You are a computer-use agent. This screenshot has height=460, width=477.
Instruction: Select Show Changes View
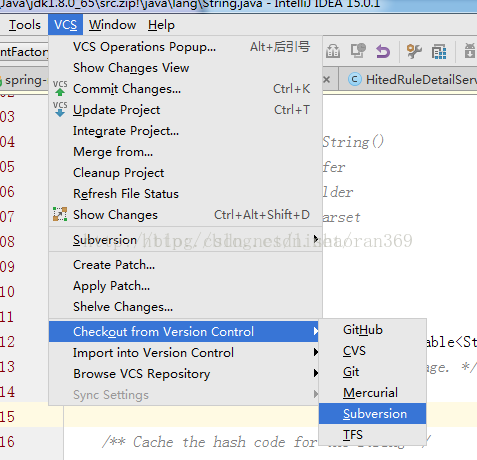point(185,68)
